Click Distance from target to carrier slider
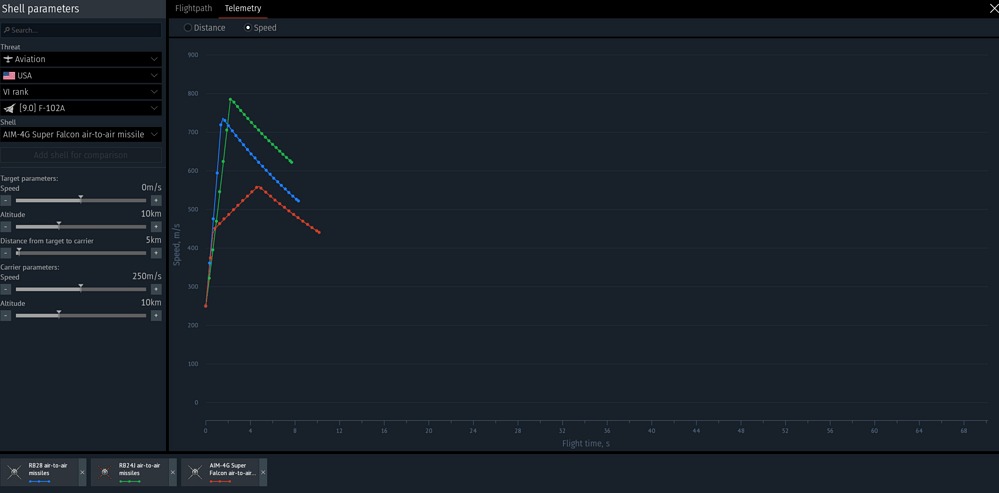Image resolution: width=999 pixels, height=493 pixels. (81, 253)
